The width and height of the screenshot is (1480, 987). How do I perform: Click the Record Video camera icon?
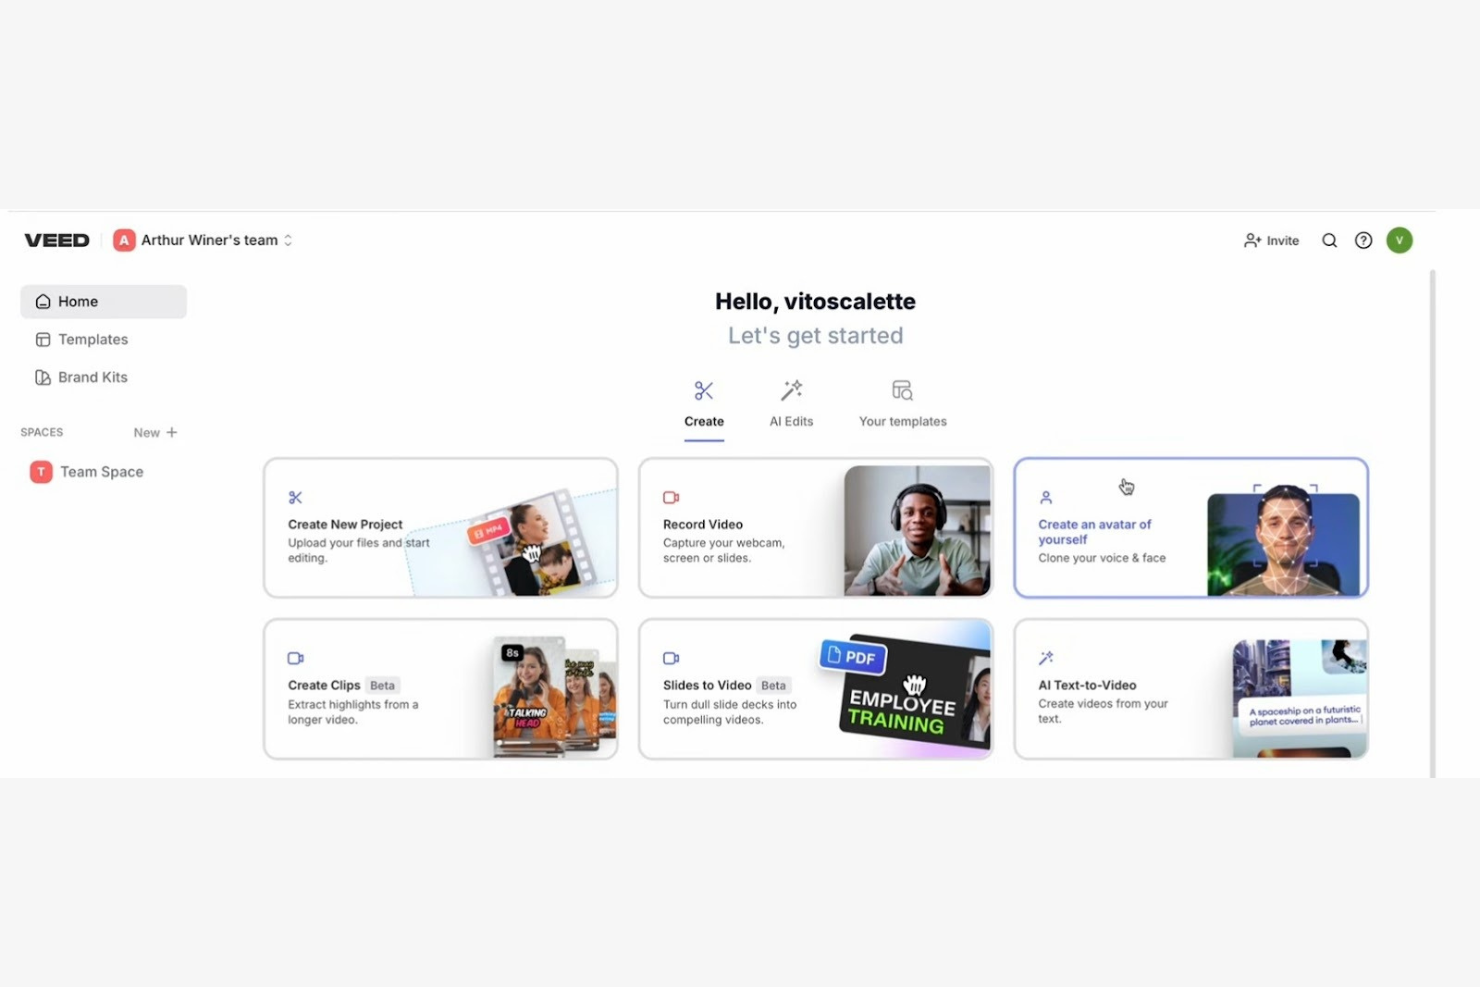click(670, 496)
